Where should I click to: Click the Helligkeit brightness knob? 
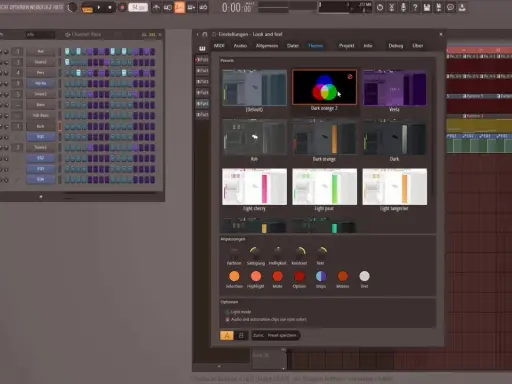click(x=277, y=252)
